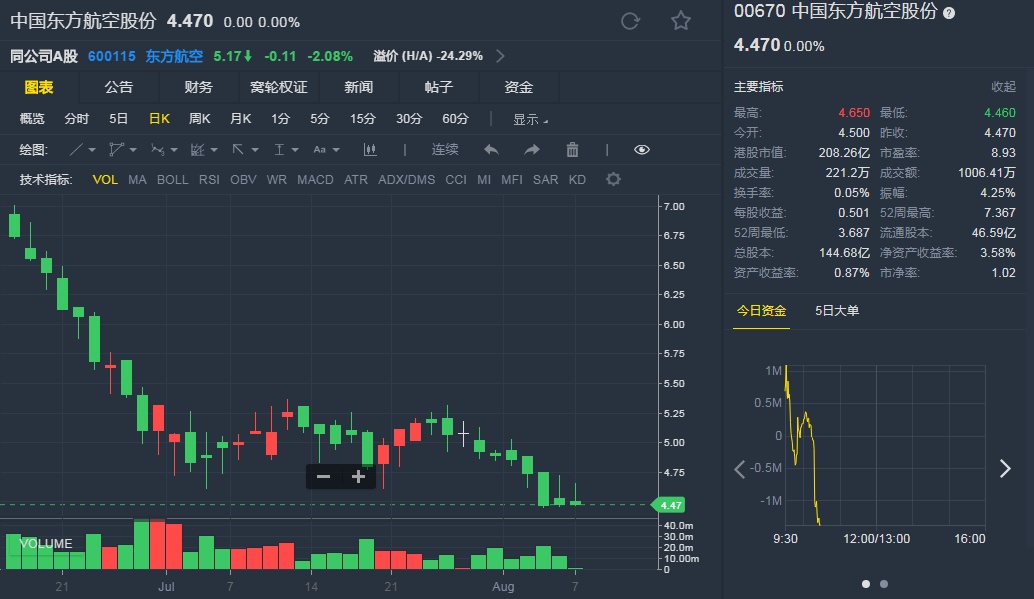
Task: Open the 显示 display dropdown
Action: coord(530,119)
